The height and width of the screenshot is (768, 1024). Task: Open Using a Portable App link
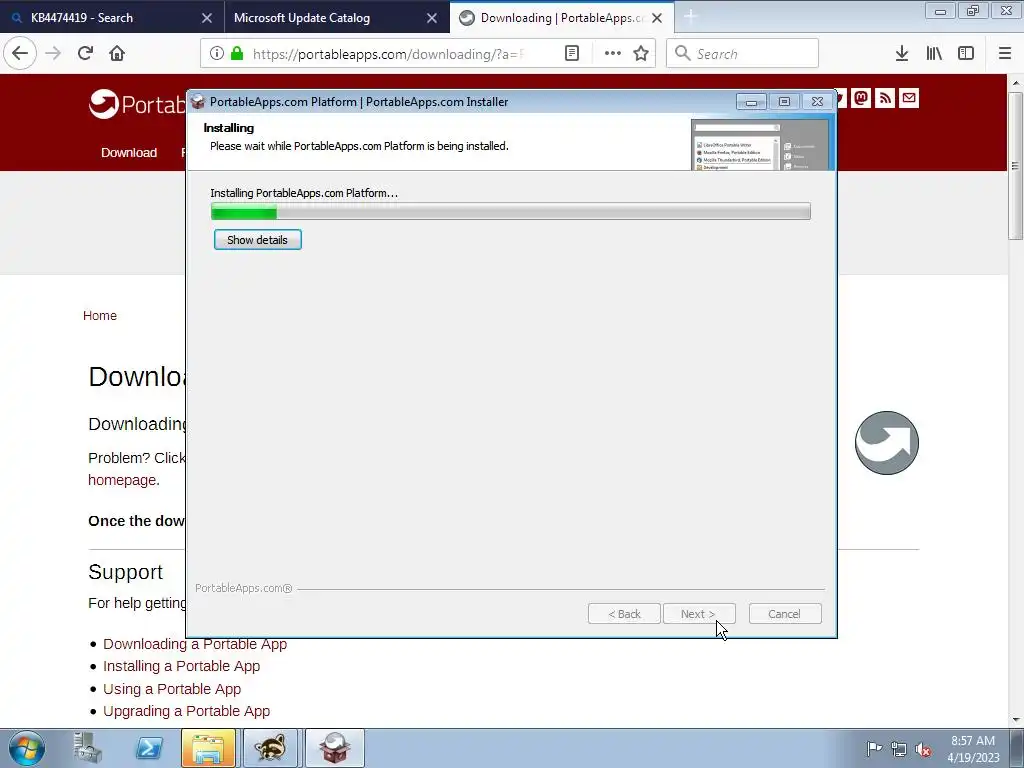click(x=172, y=689)
